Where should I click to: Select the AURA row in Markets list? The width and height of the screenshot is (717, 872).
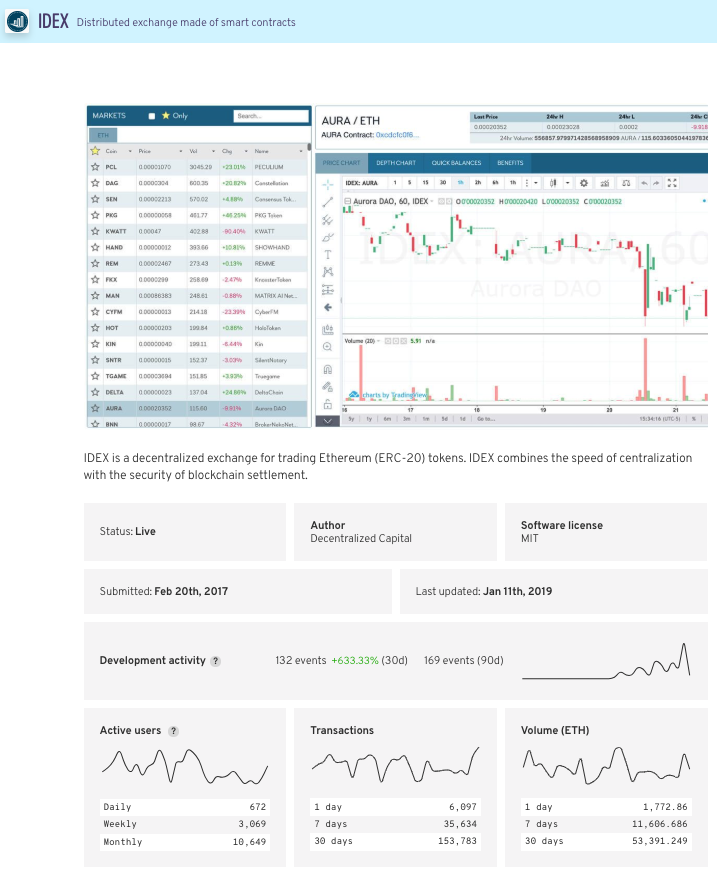[197, 408]
